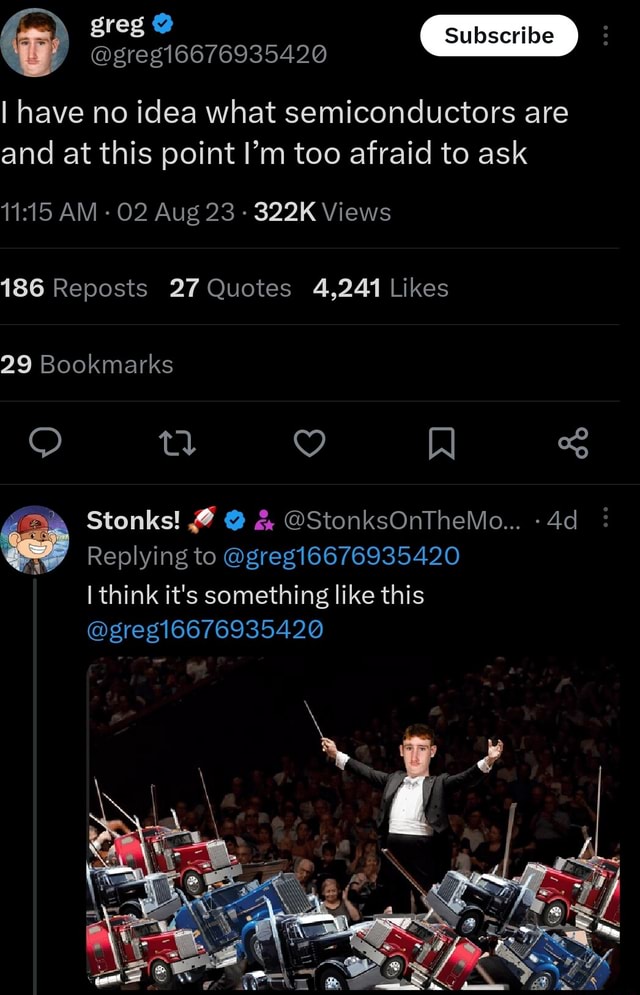The image size is (640, 995).
Task: Bookmark this tweet
Action: [442, 441]
